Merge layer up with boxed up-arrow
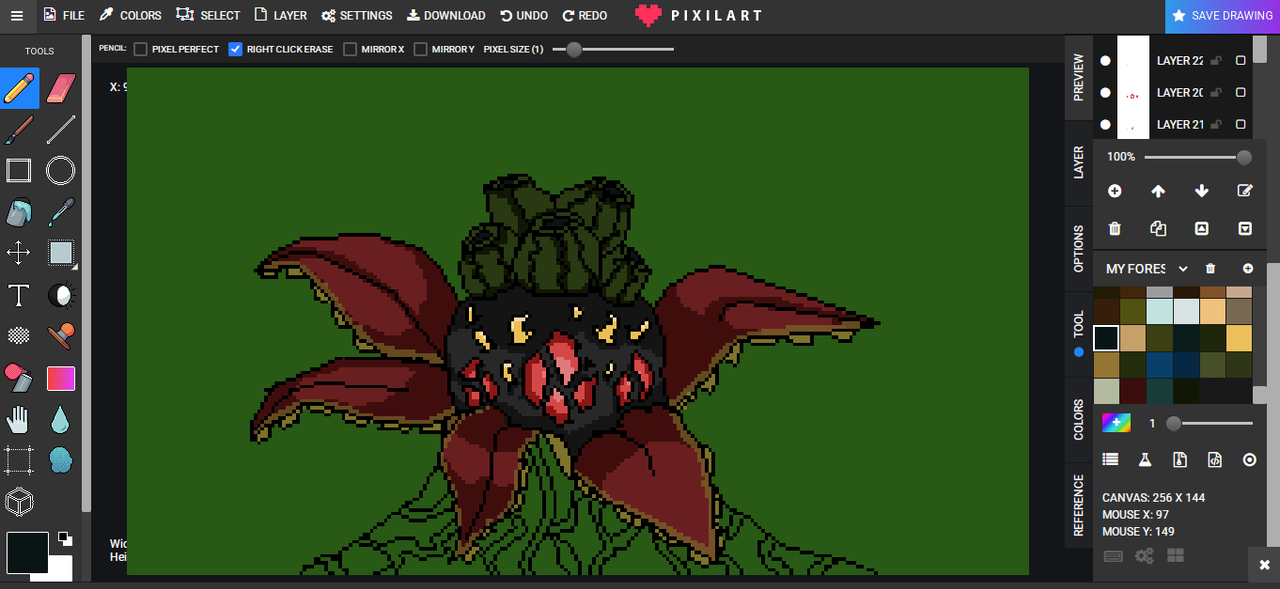1280x589 pixels. [1202, 229]
